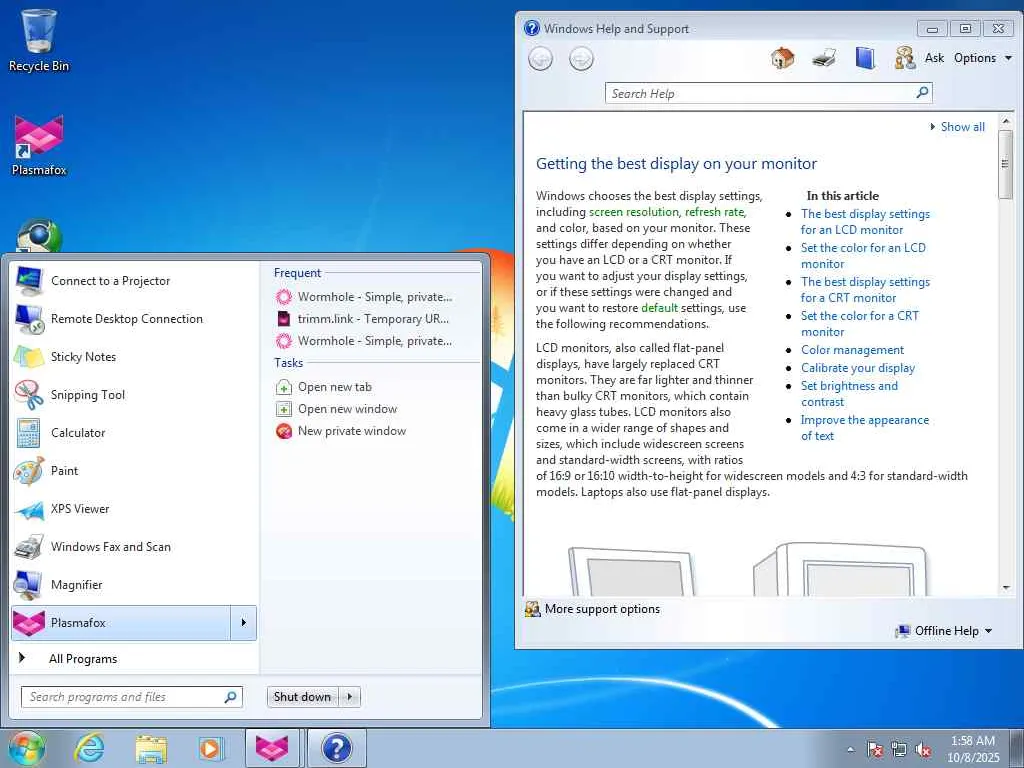This screenshot has width=1024, height=768.
Task: Print the help topic via printer icon
Action: [x=824, y=58]
